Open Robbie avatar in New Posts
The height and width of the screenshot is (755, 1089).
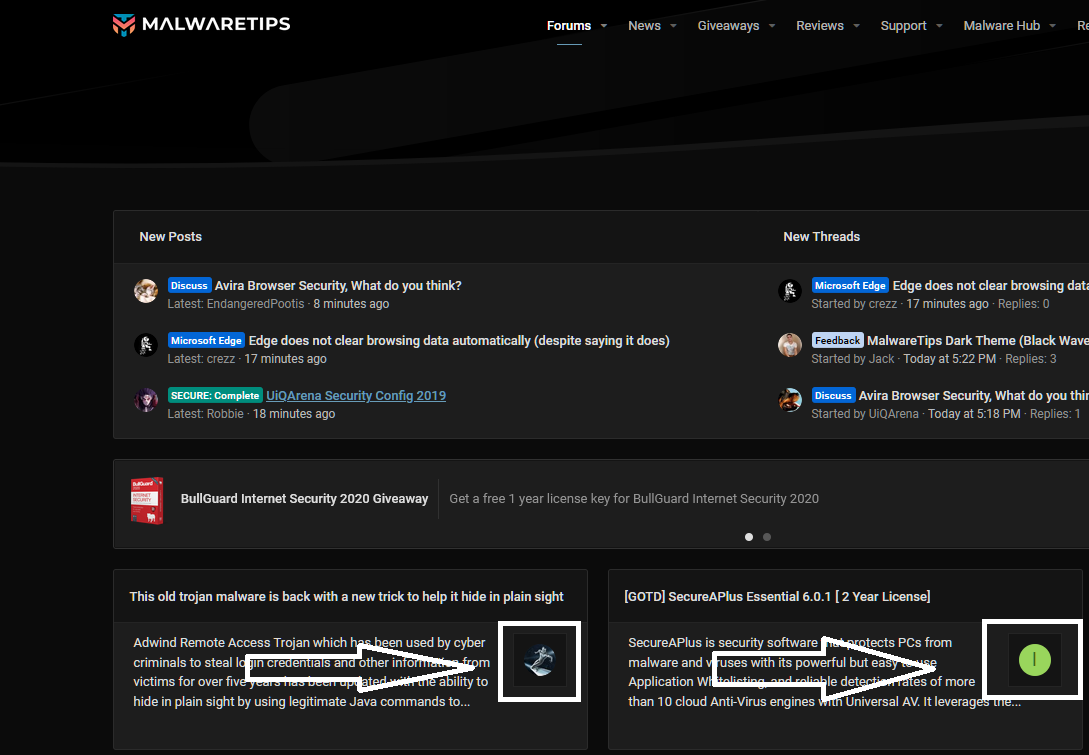tap(146, 400)
